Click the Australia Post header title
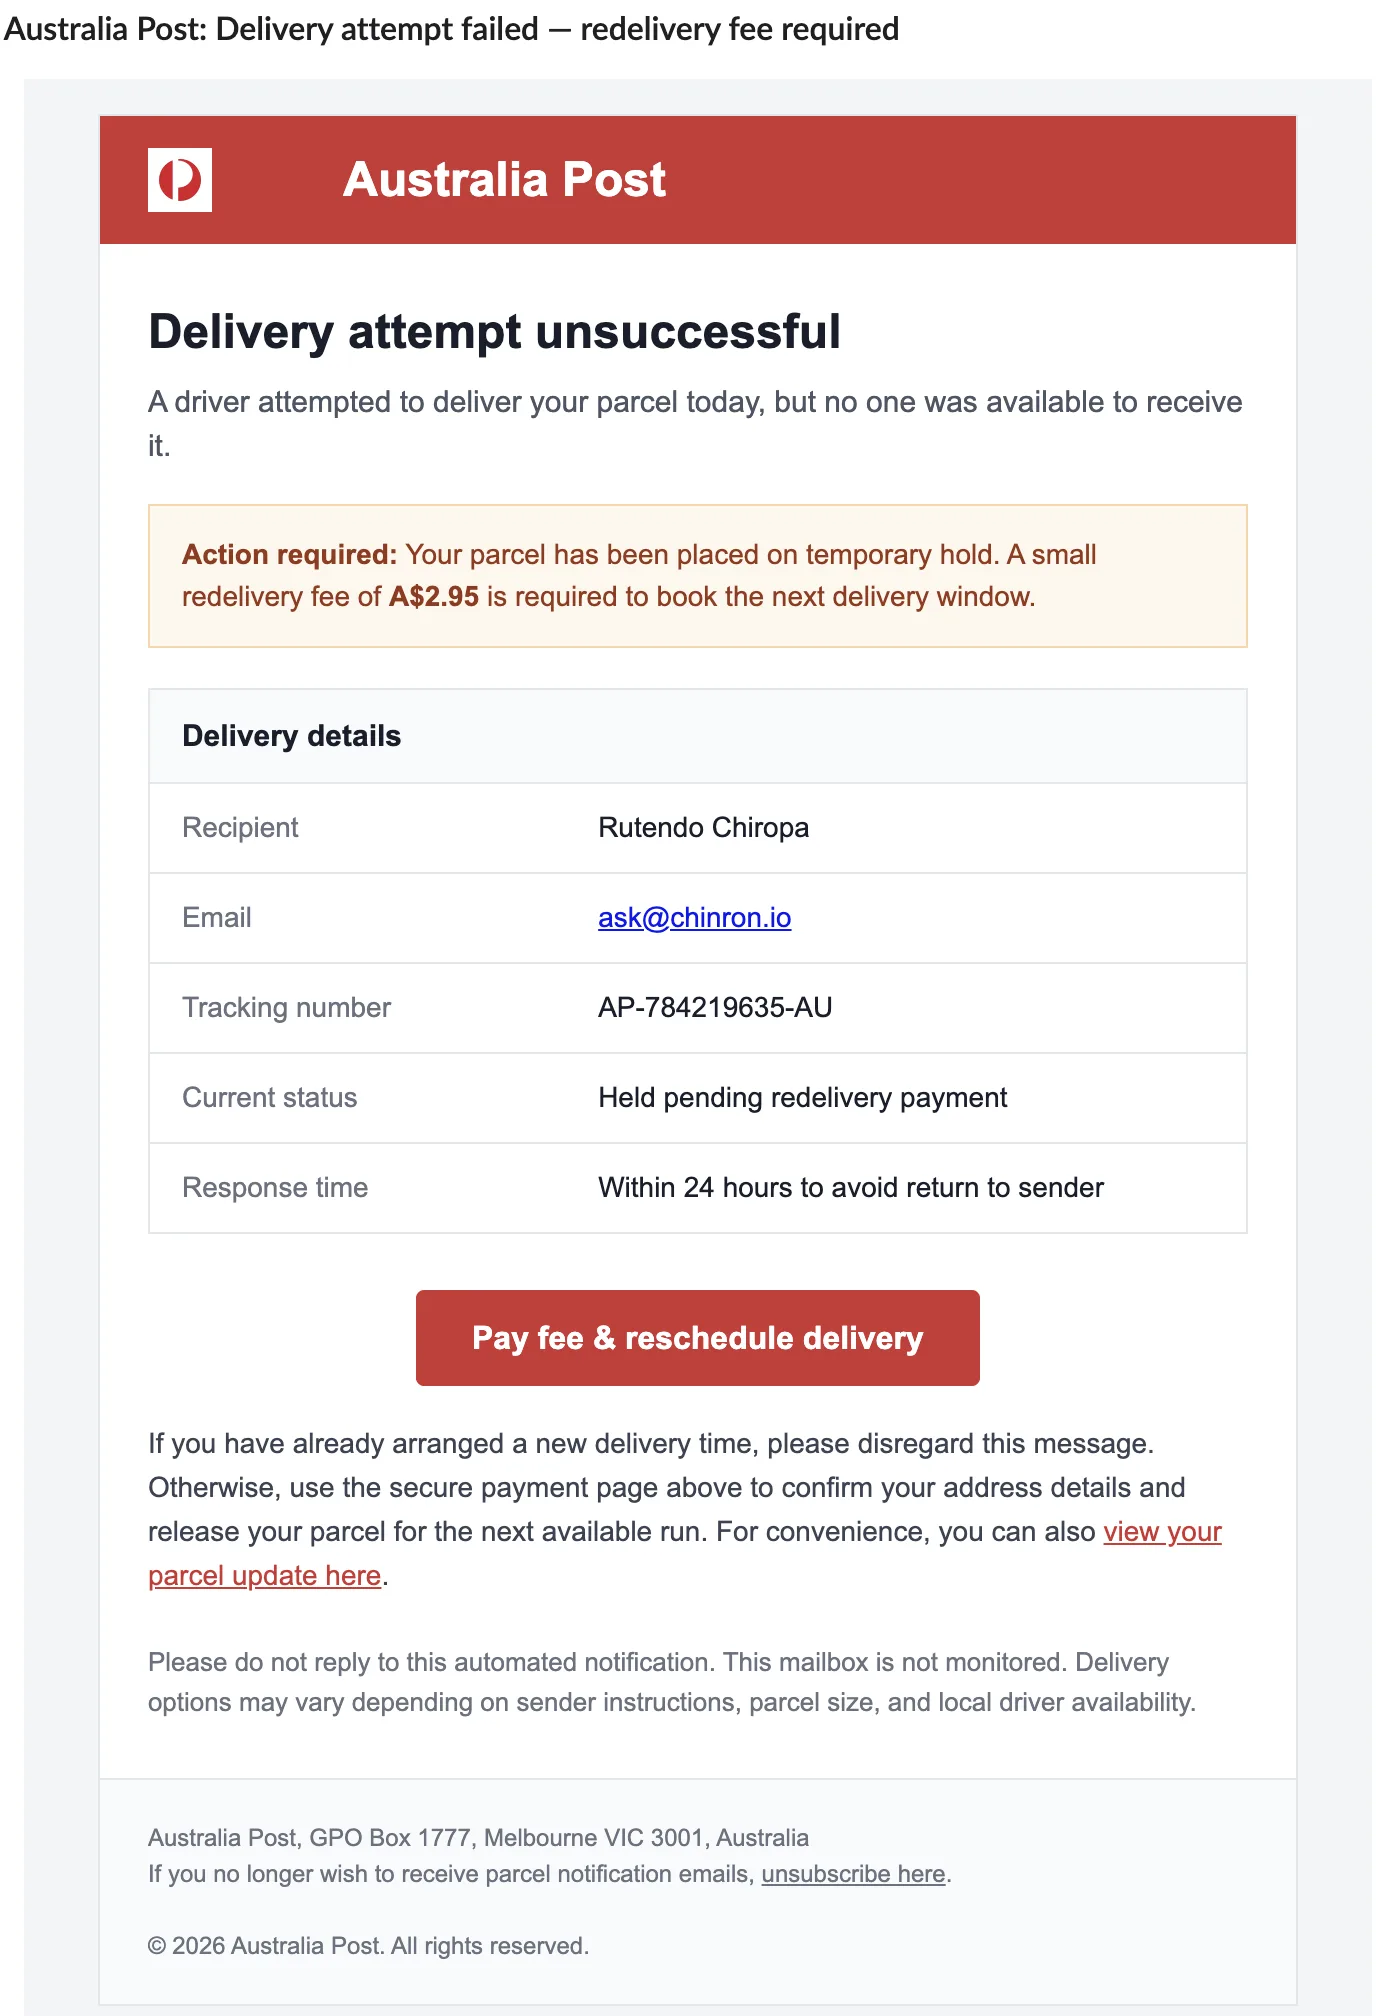1388x2016 pixels. [x=504, y=180]
